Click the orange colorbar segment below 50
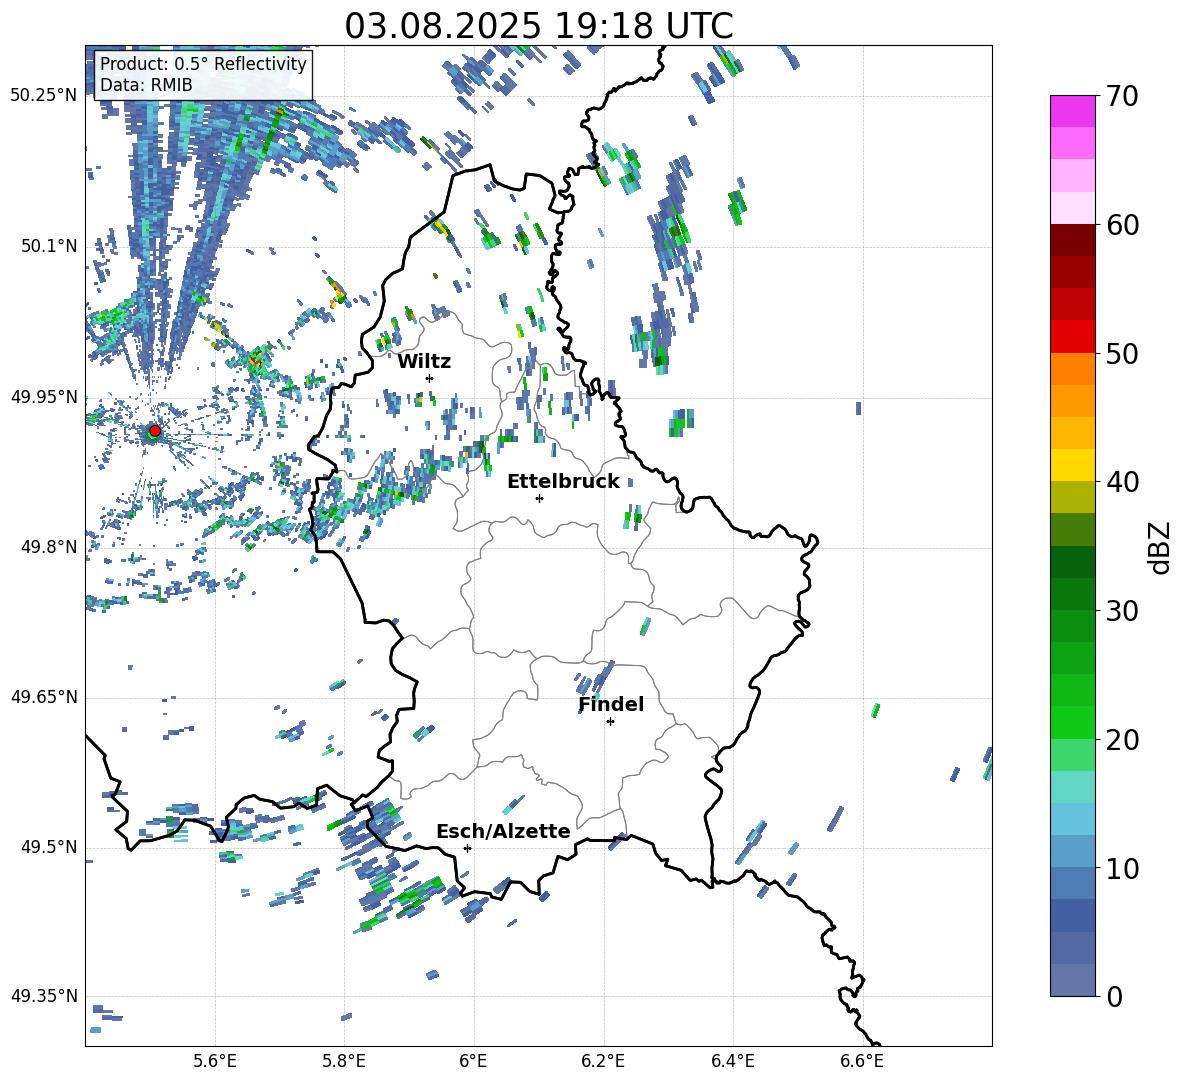The image size is (1184, 1081). [x=1073, y=369]
